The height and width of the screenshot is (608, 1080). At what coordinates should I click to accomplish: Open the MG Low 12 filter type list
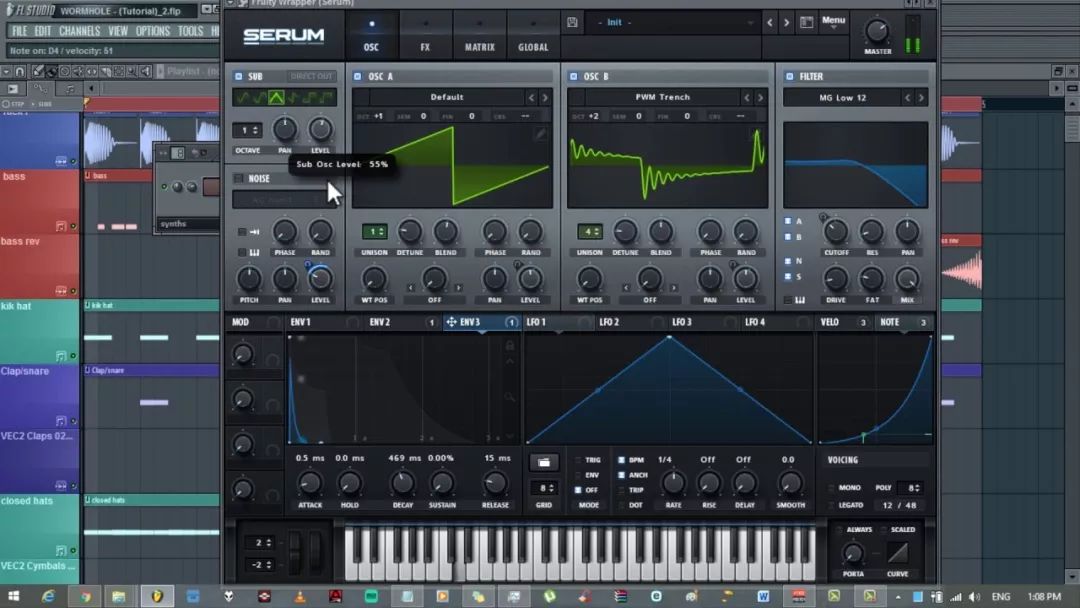click(x=842, y=97)
